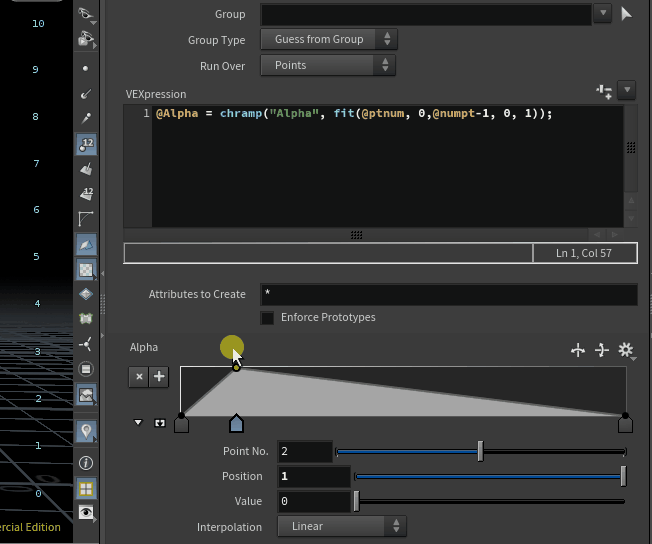Open Group field dropdown arrow
Screen dimensions: 652x544
pos(603,13)
